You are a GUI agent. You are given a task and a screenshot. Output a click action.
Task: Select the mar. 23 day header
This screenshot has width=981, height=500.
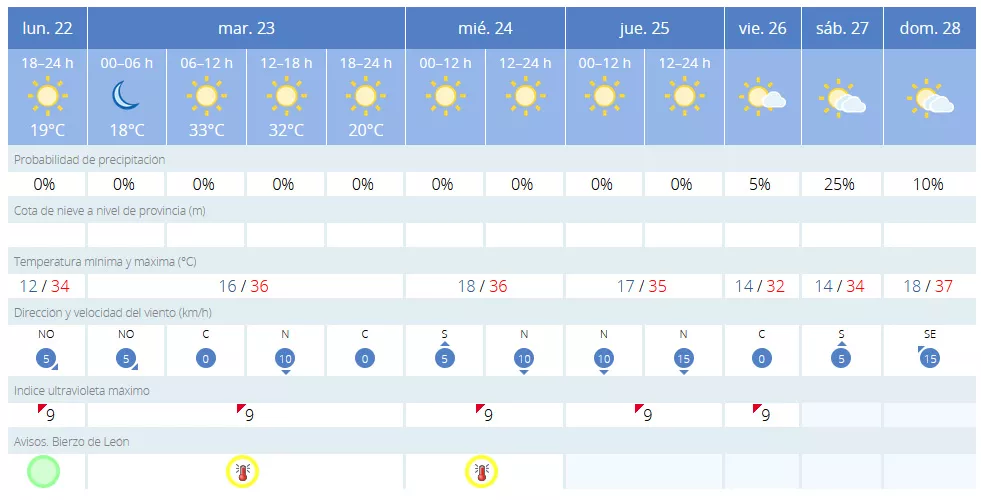[246, 28]
